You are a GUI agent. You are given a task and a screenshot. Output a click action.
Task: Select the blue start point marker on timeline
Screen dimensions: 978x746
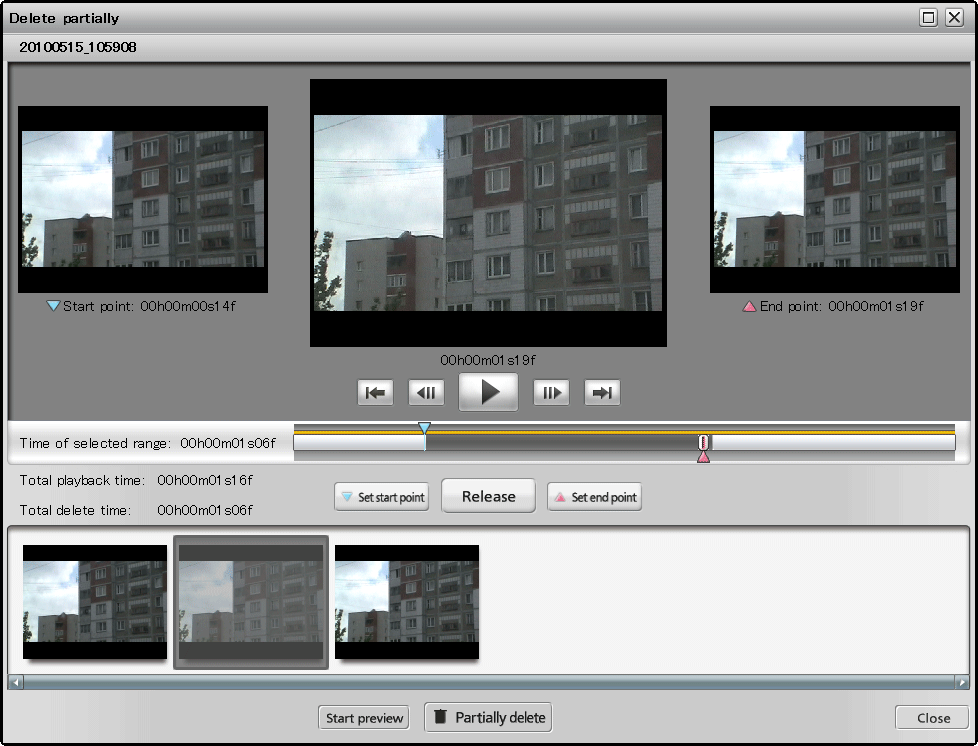(x=424, y=429)
